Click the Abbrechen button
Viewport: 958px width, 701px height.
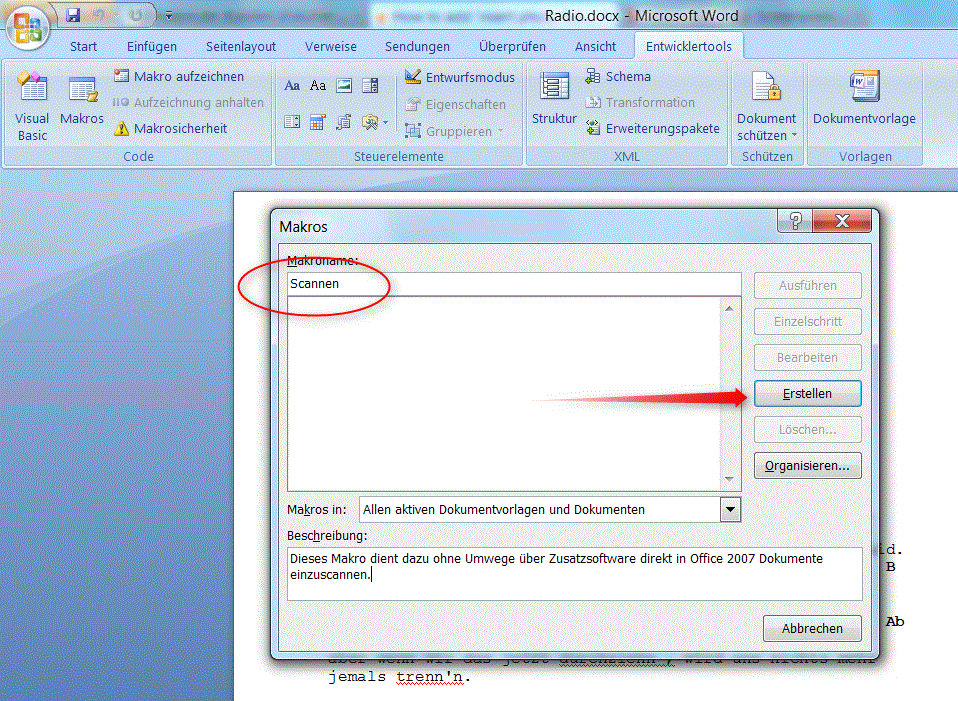coord(812,629)
